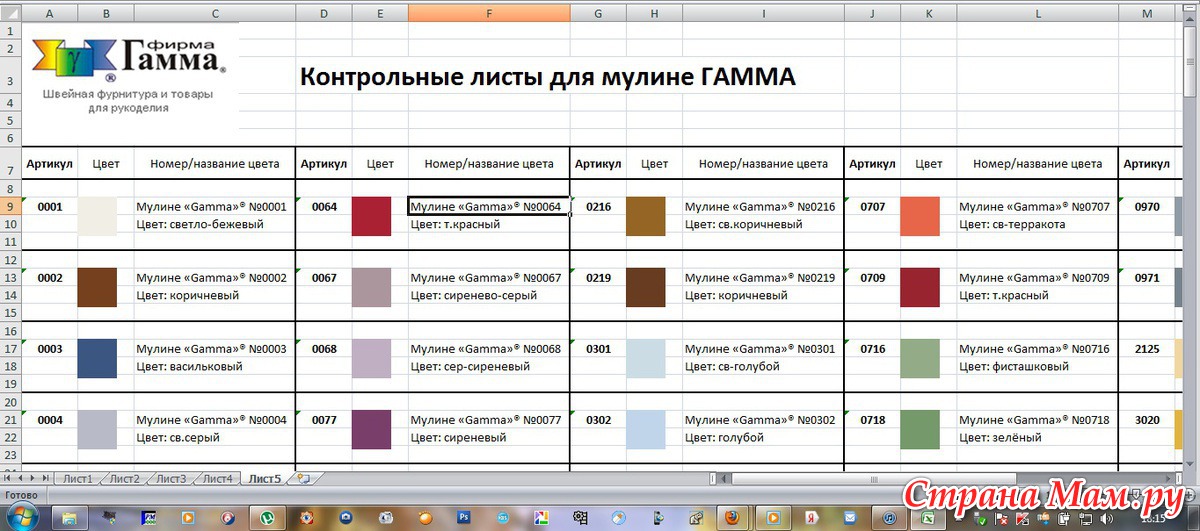Select all cells via corner button
This screenshot has width=1200, height=531.
point(10,13)
